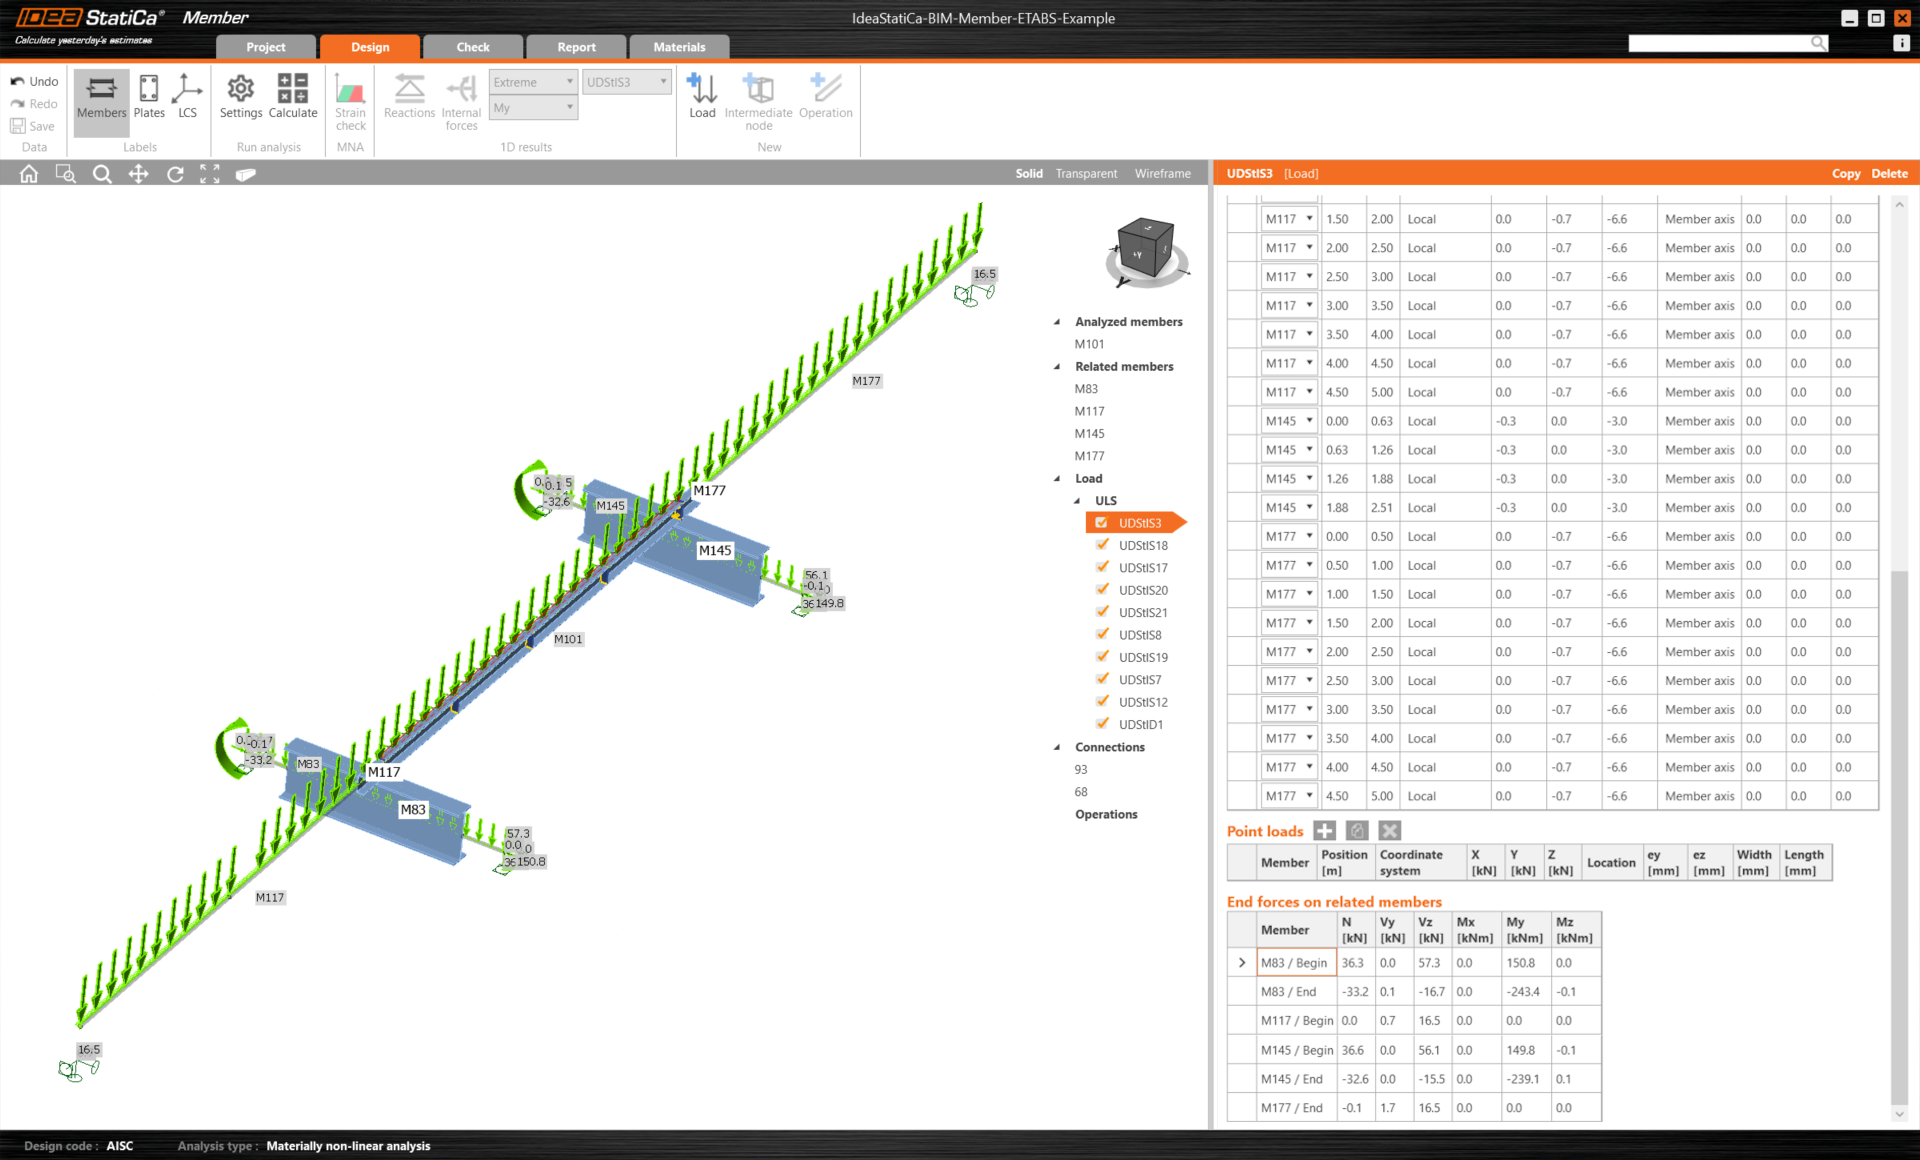Switch view mode to Wireframe
This screenshot has height=1160, width=1920.
click(1162, 174)
